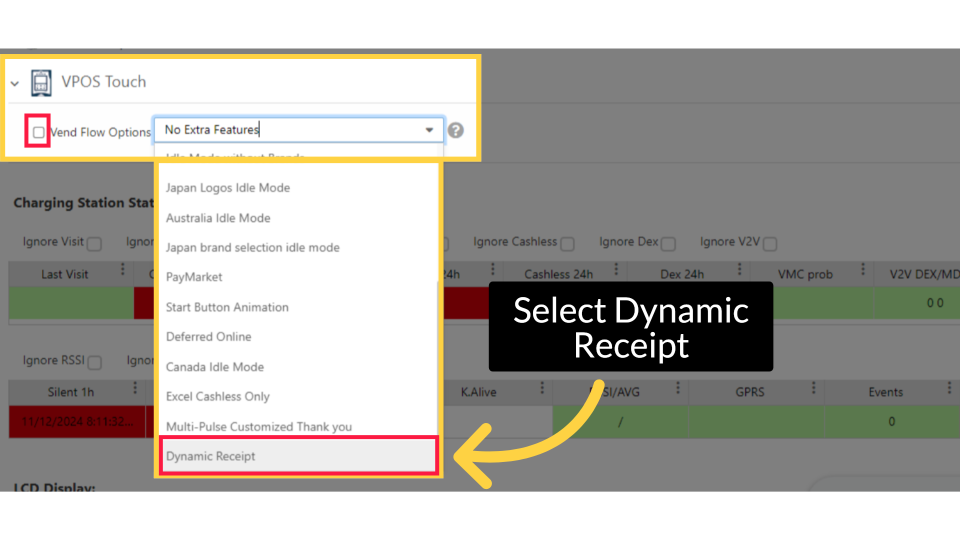Viewport: 960px width, 540px height.
Task: Click the VMC prob column header
Action: click(x=805, y=274)
